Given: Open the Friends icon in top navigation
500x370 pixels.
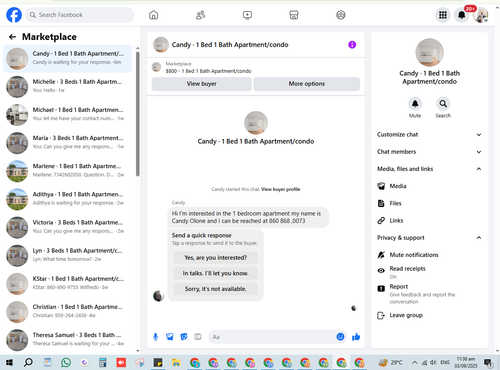Looking at the screenshot, I should click(x=200, y=15).
